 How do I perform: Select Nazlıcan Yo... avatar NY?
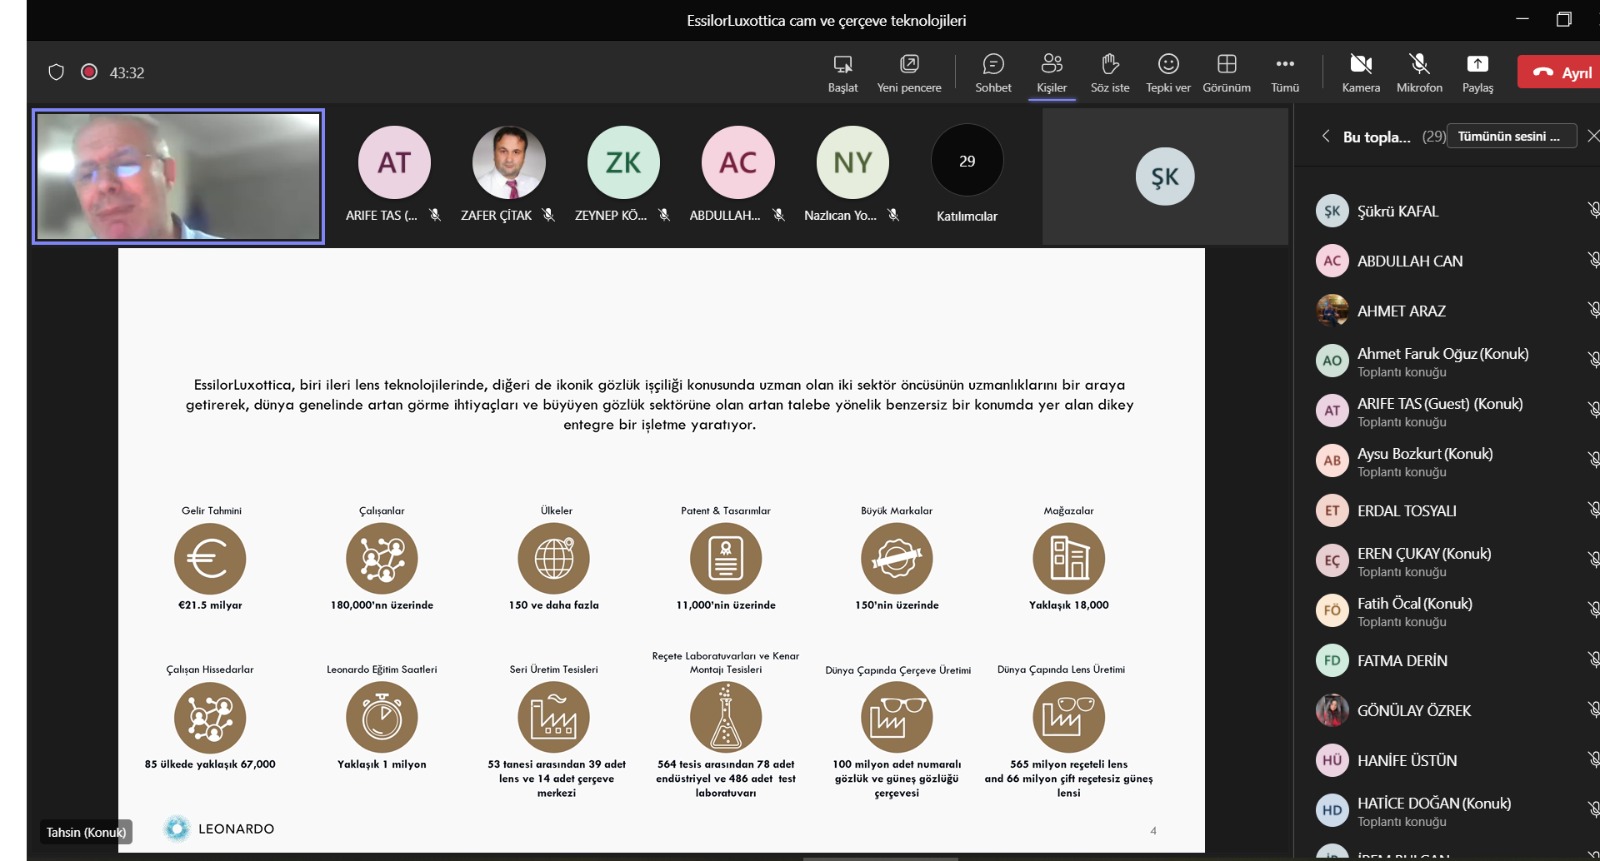click(x=853, y=162)
